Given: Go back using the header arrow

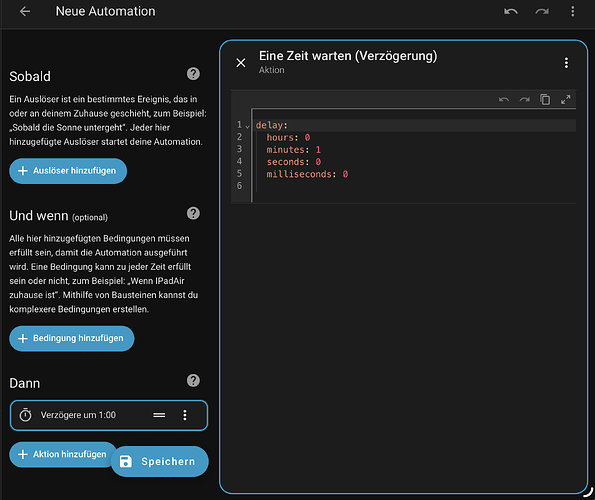Looking at the screenshot, I should (25, 11).
